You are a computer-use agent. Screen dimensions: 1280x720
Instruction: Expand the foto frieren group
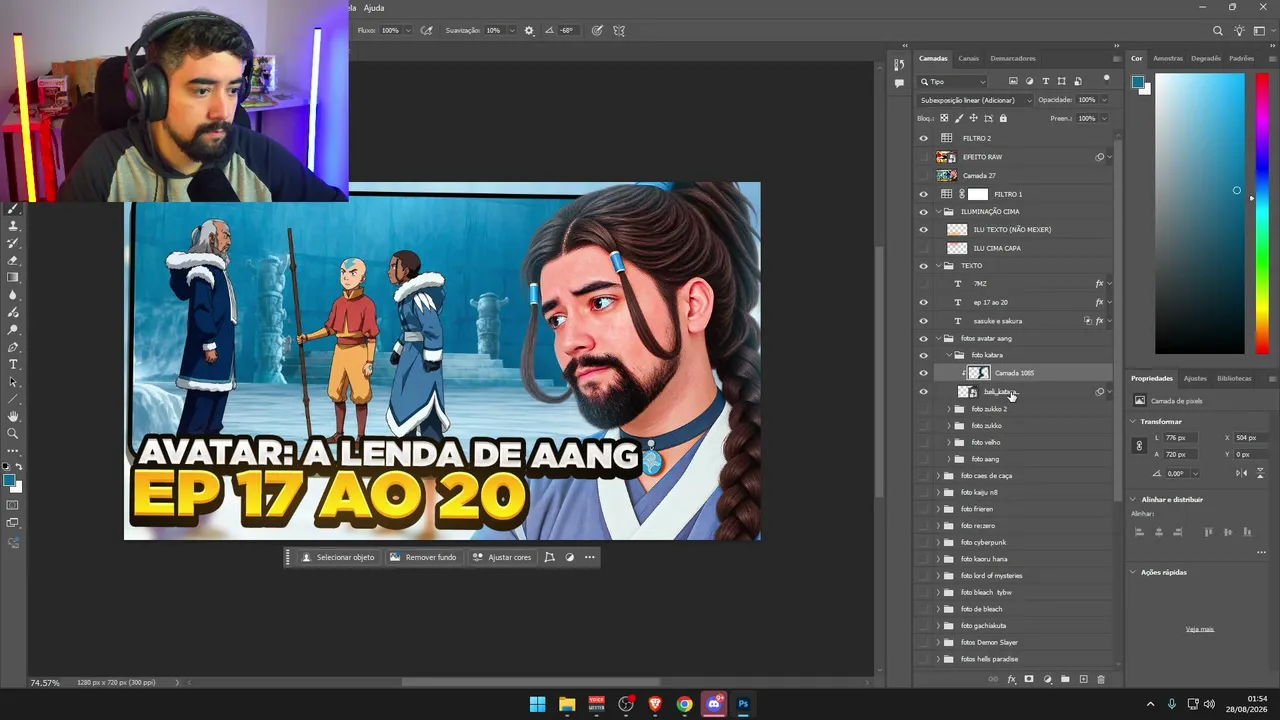[938, 509]
